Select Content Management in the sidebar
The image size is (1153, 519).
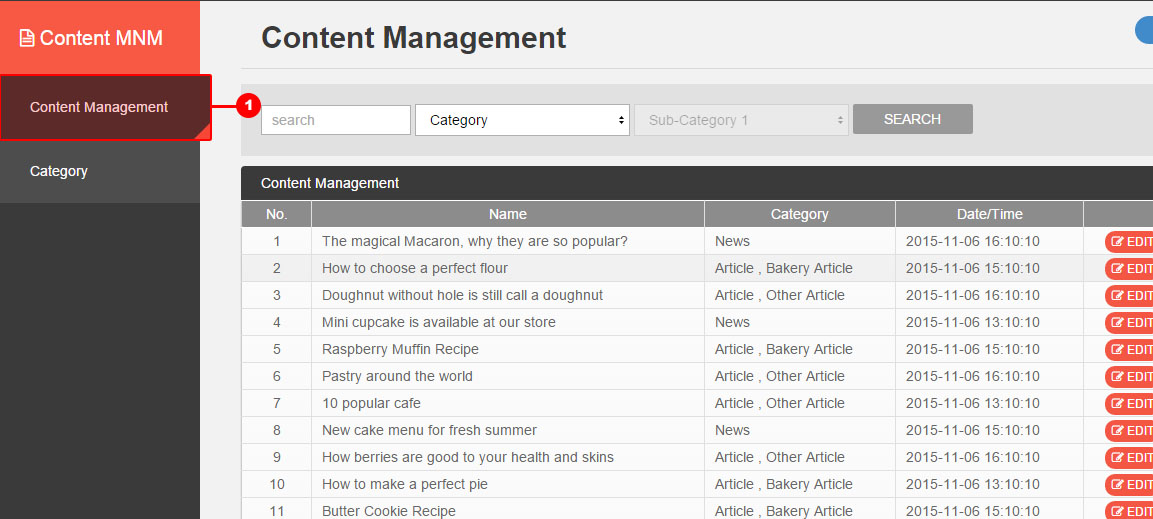pyautogui.click(x=99, y=107)
